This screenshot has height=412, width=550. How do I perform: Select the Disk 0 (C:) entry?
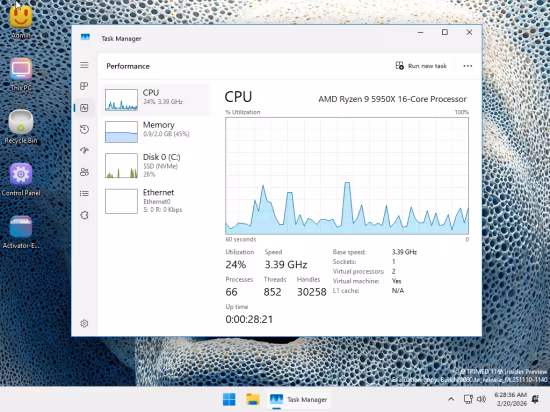coord(155,166)
